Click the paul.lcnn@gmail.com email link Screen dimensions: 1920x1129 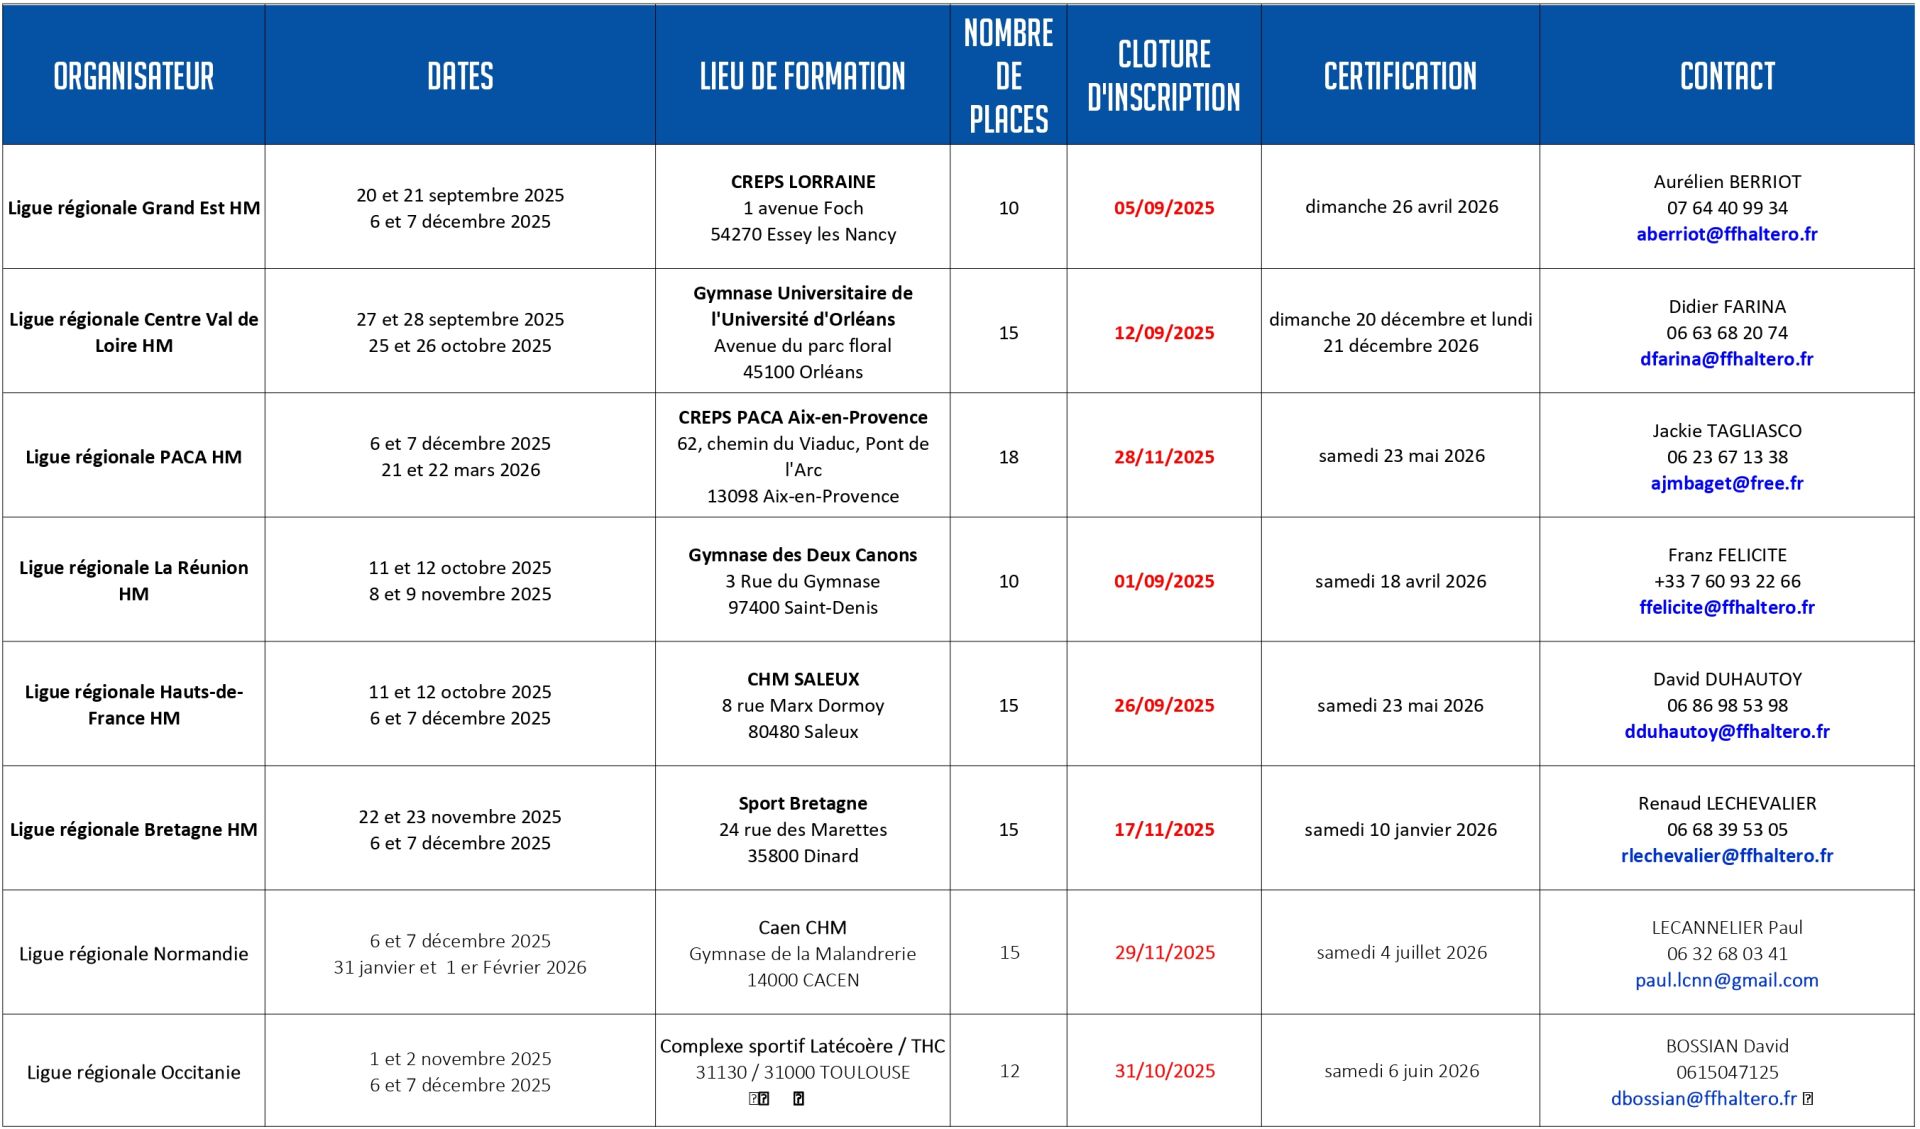[x=1726, y=980]
